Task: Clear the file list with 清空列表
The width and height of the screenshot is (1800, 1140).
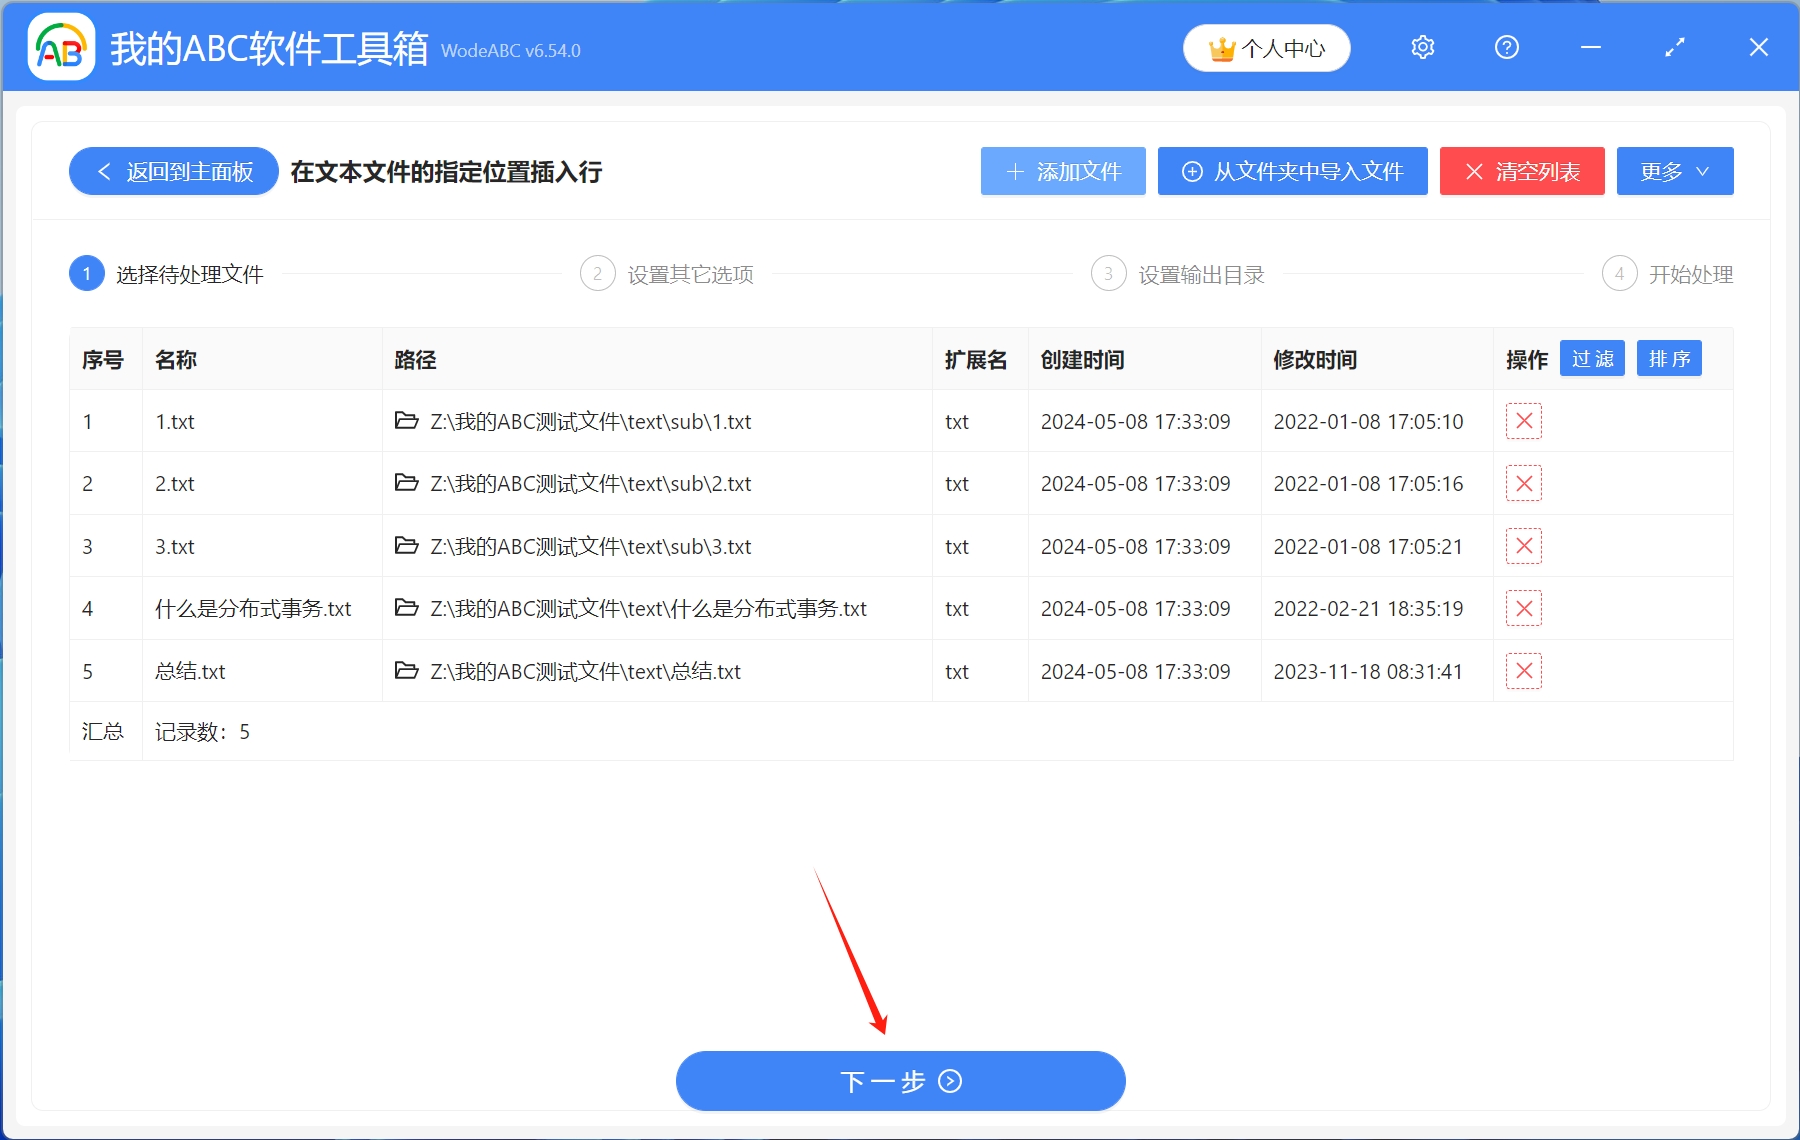Action: (x=1521, y=171)
